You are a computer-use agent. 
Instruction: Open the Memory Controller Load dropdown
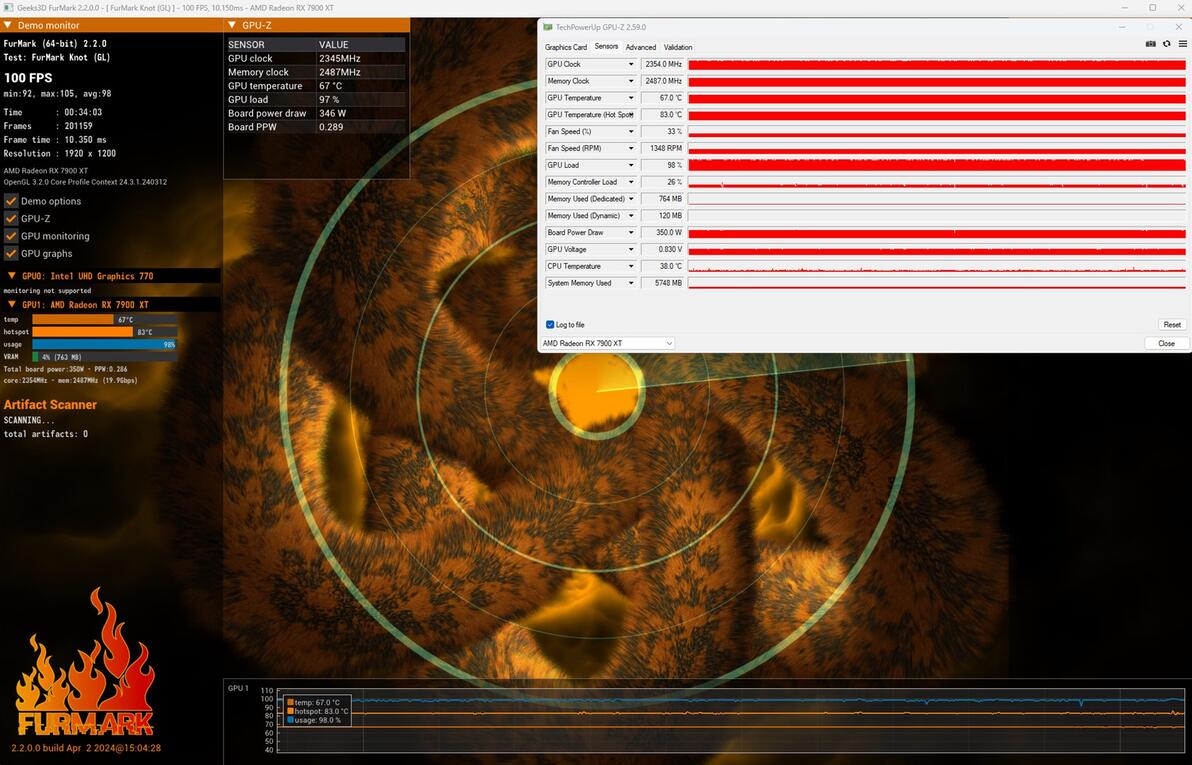pyautogui.click(x=630, y=182)
